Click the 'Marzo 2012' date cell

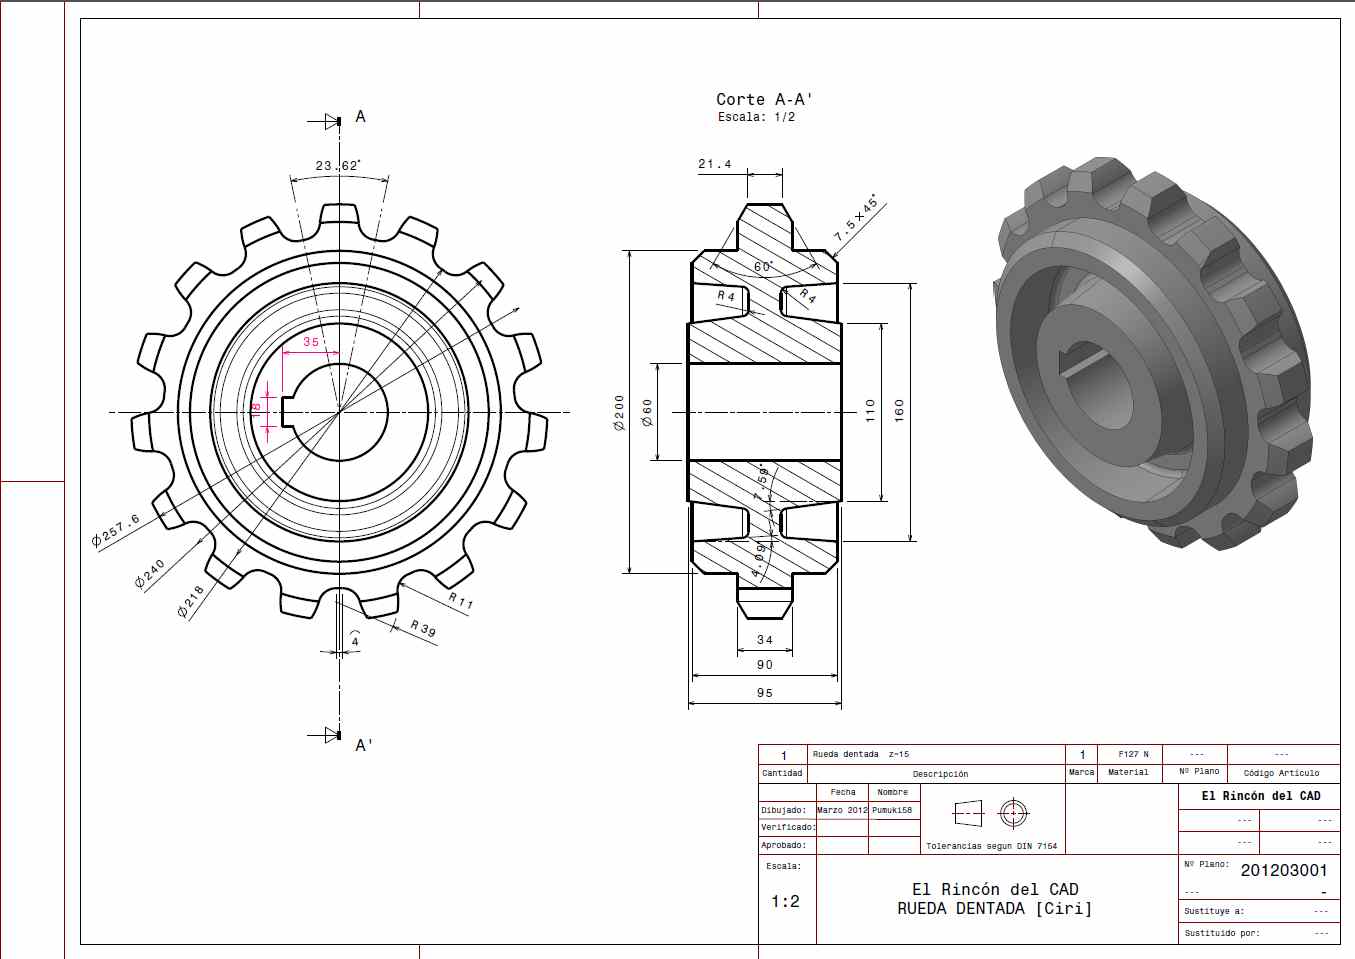842,810
